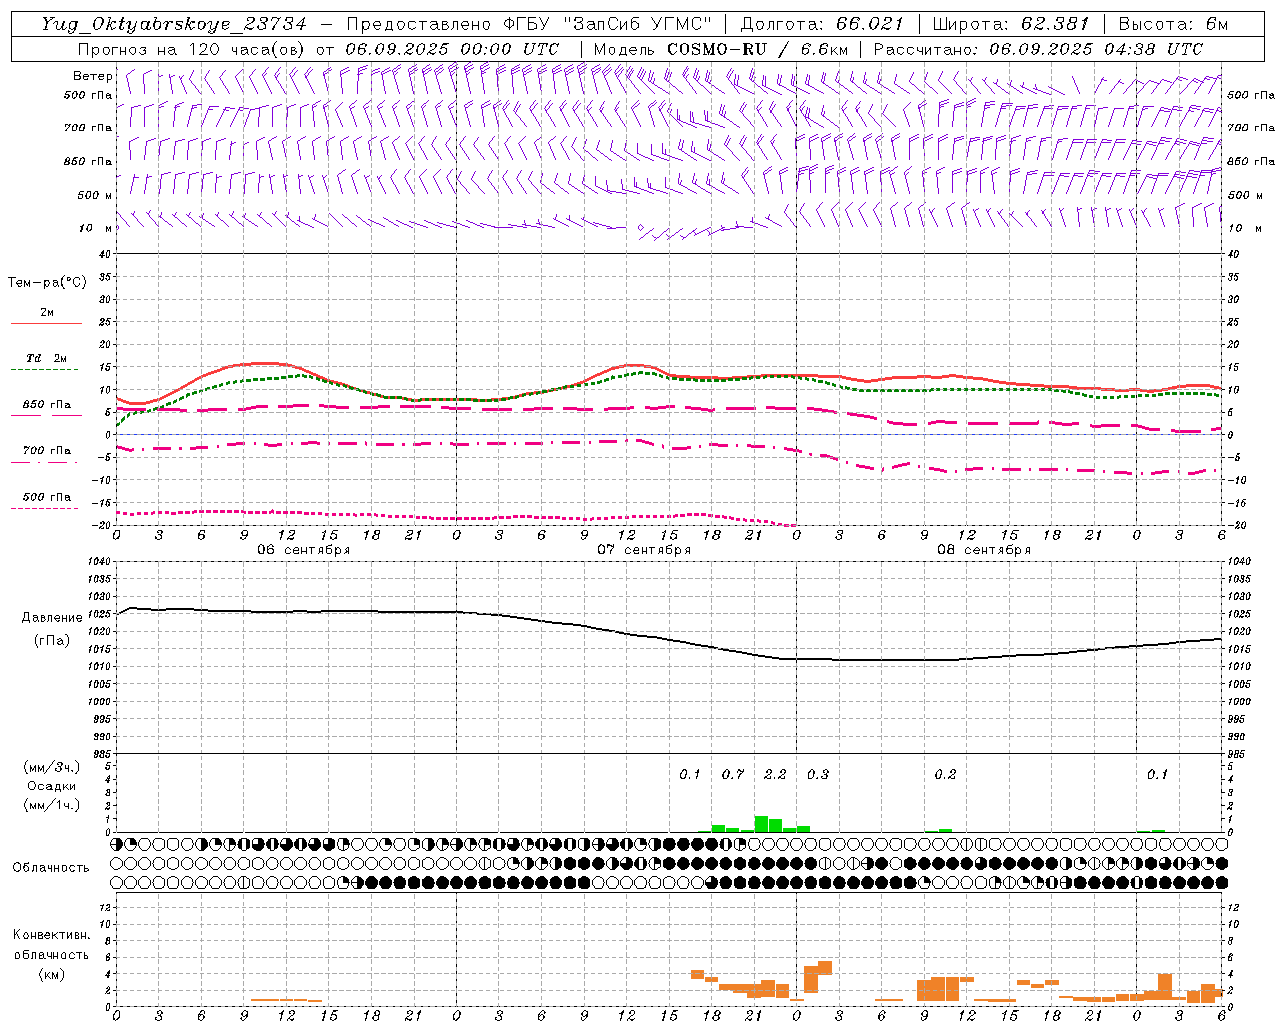Viewport: 1280px width, 1024px height.
Task: Click the 06 сентября date label
Action: 303,550
